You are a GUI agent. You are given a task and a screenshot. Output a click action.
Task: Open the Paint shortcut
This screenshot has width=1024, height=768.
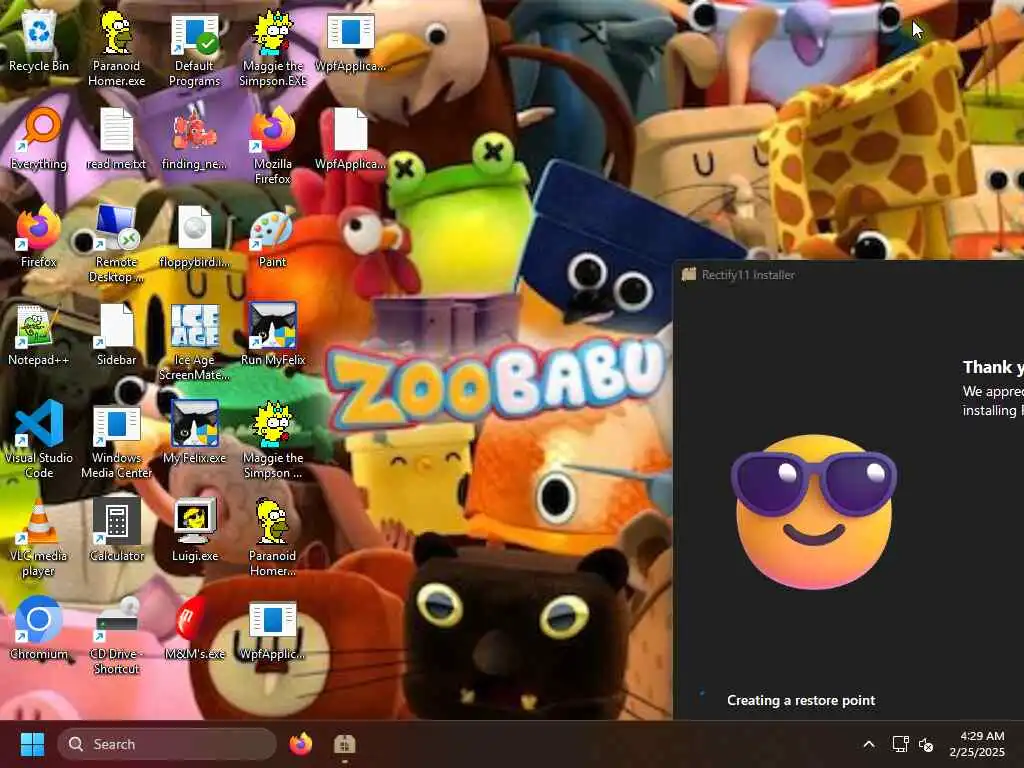click(x=272, y=237)
